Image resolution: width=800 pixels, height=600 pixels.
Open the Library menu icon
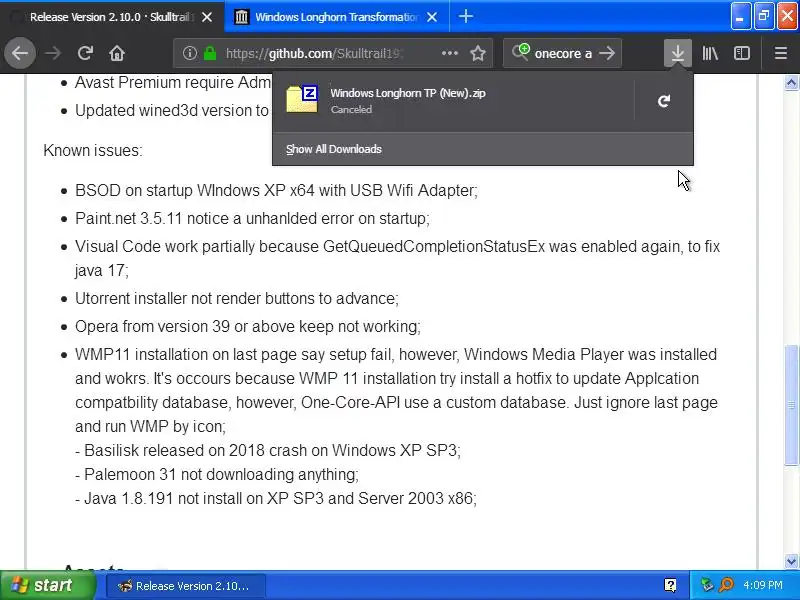710,53
